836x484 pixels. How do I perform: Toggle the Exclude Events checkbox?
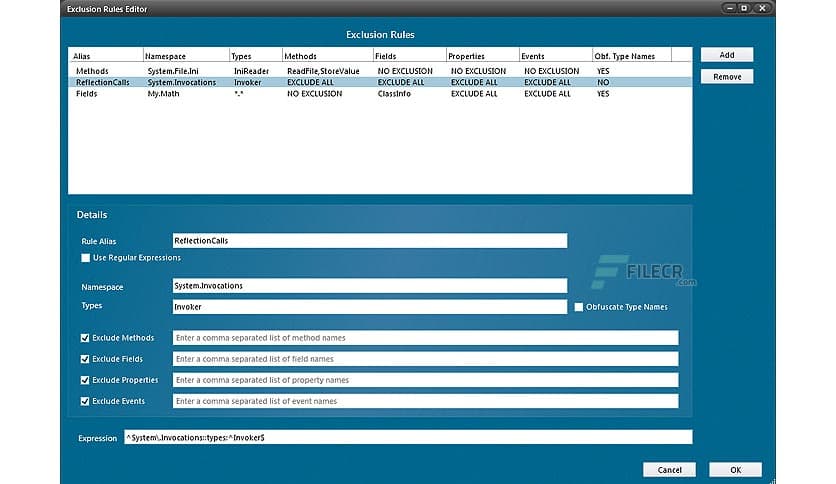coord(85,401)
